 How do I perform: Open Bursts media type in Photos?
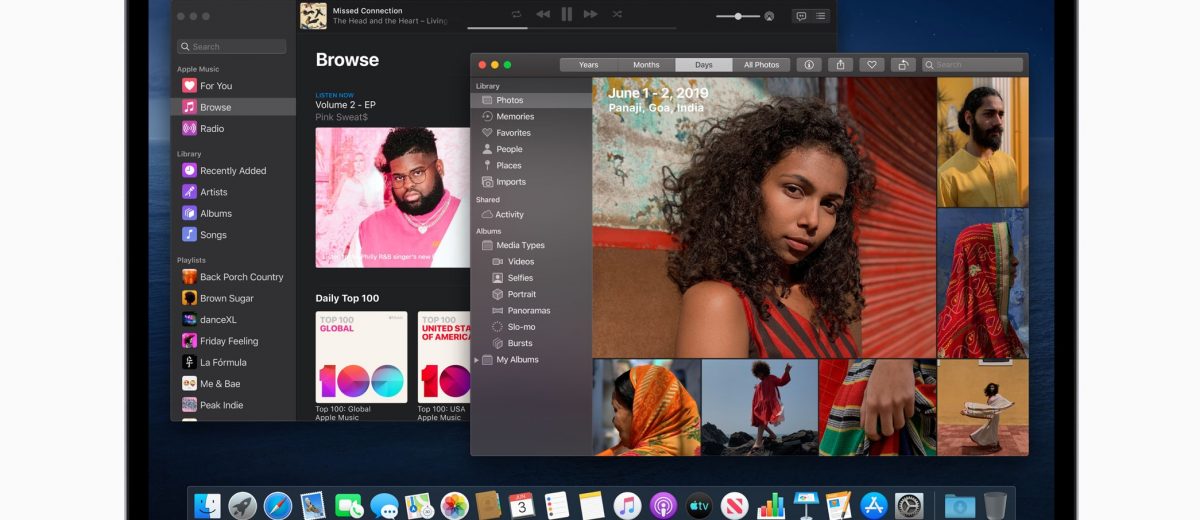531,343
